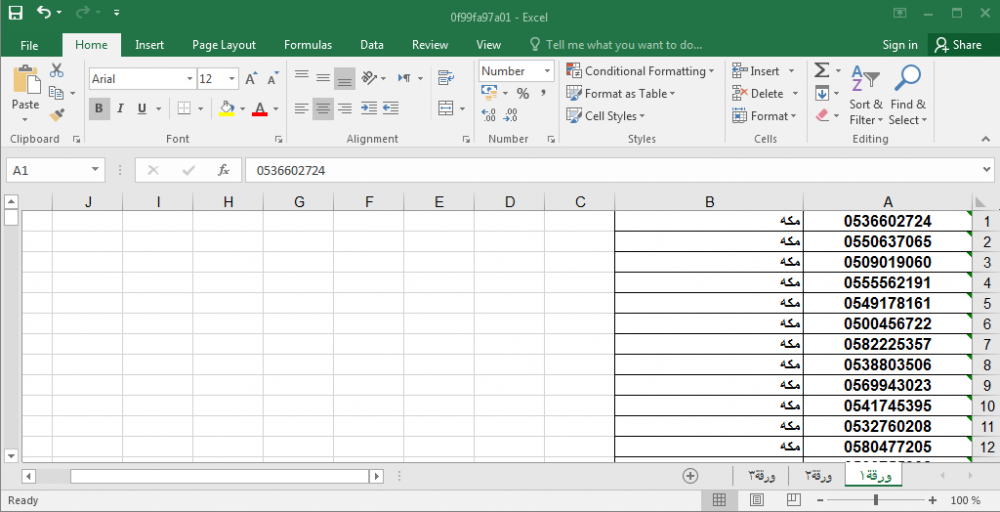The width and height of the screenshot is (1000, 512).
Task: Expand Format as Table menu
Action: (620, 93)
